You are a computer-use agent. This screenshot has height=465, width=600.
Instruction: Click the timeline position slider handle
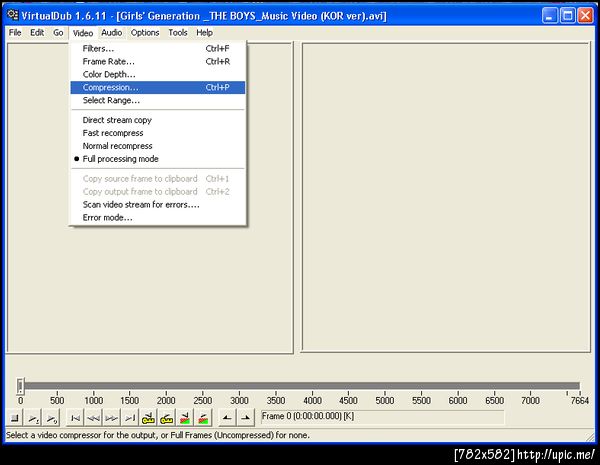[x=21, y=386]
